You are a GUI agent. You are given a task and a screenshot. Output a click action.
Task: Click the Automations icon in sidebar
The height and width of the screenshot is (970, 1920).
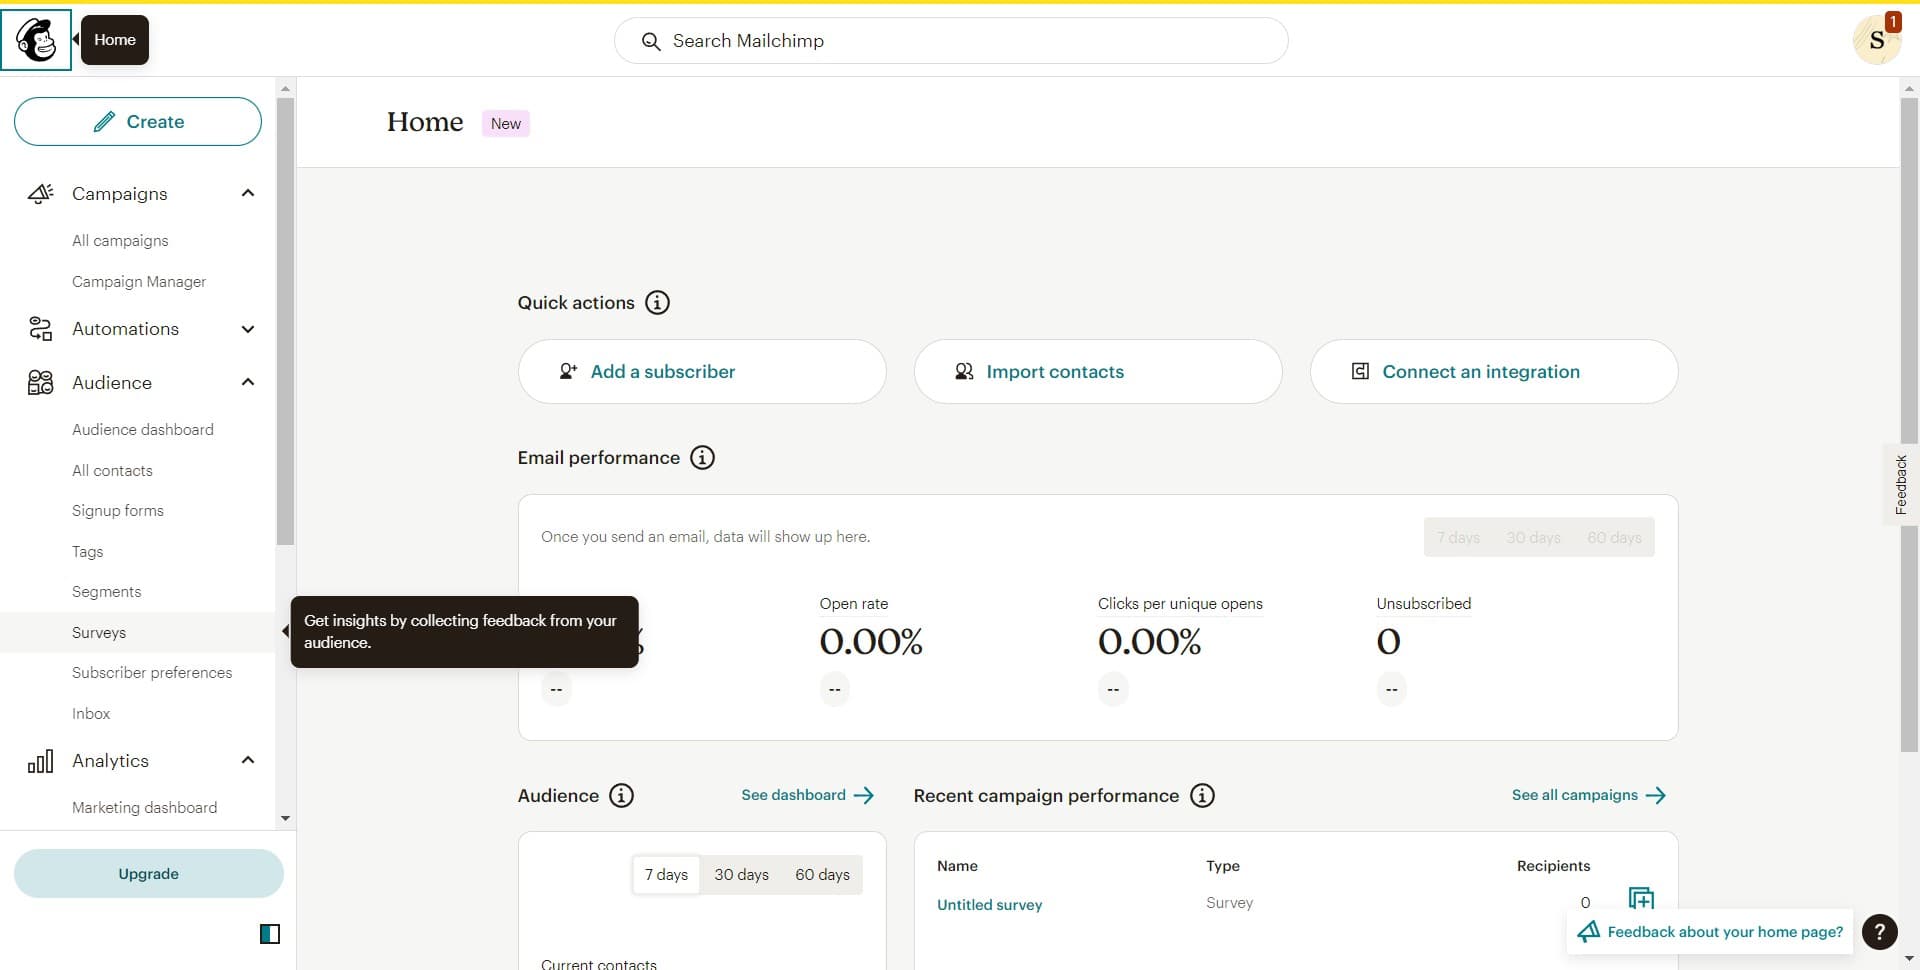click(x=40, y=328)
